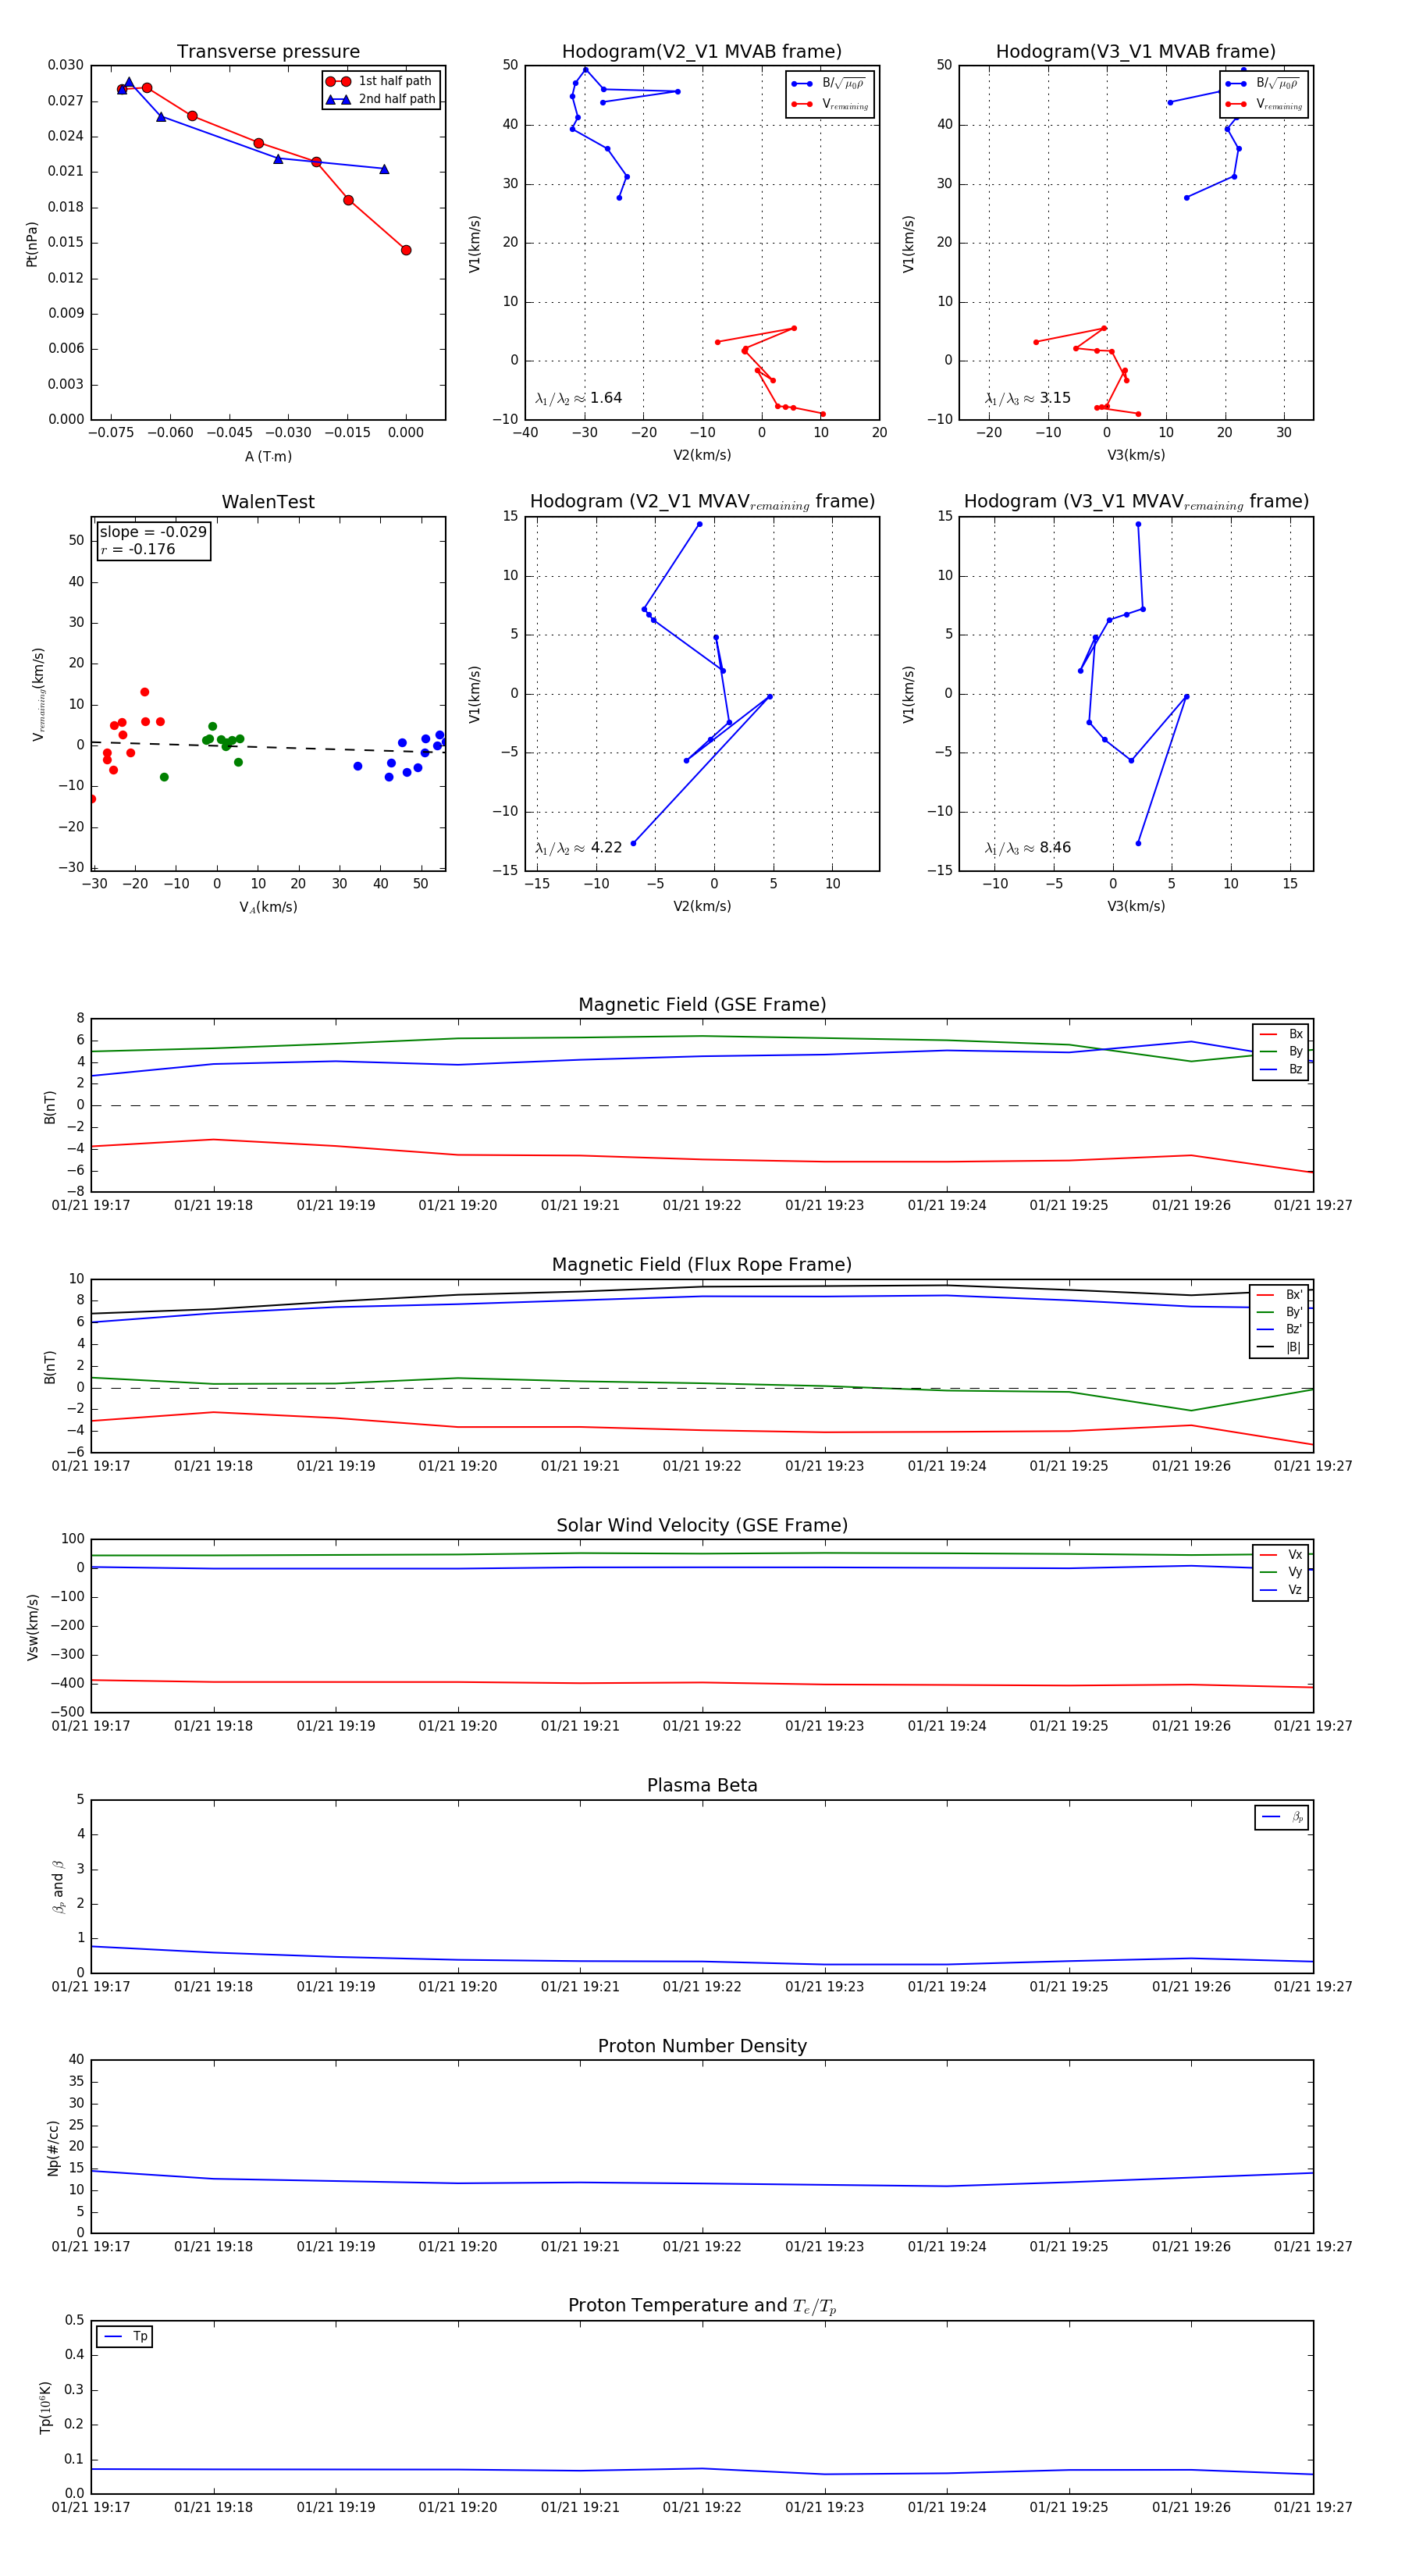Click the βp legend in Plasma Beta plot
Viewport: 1405px width, 2576px height.
pyautogui.click(x=1282, y=1817)
